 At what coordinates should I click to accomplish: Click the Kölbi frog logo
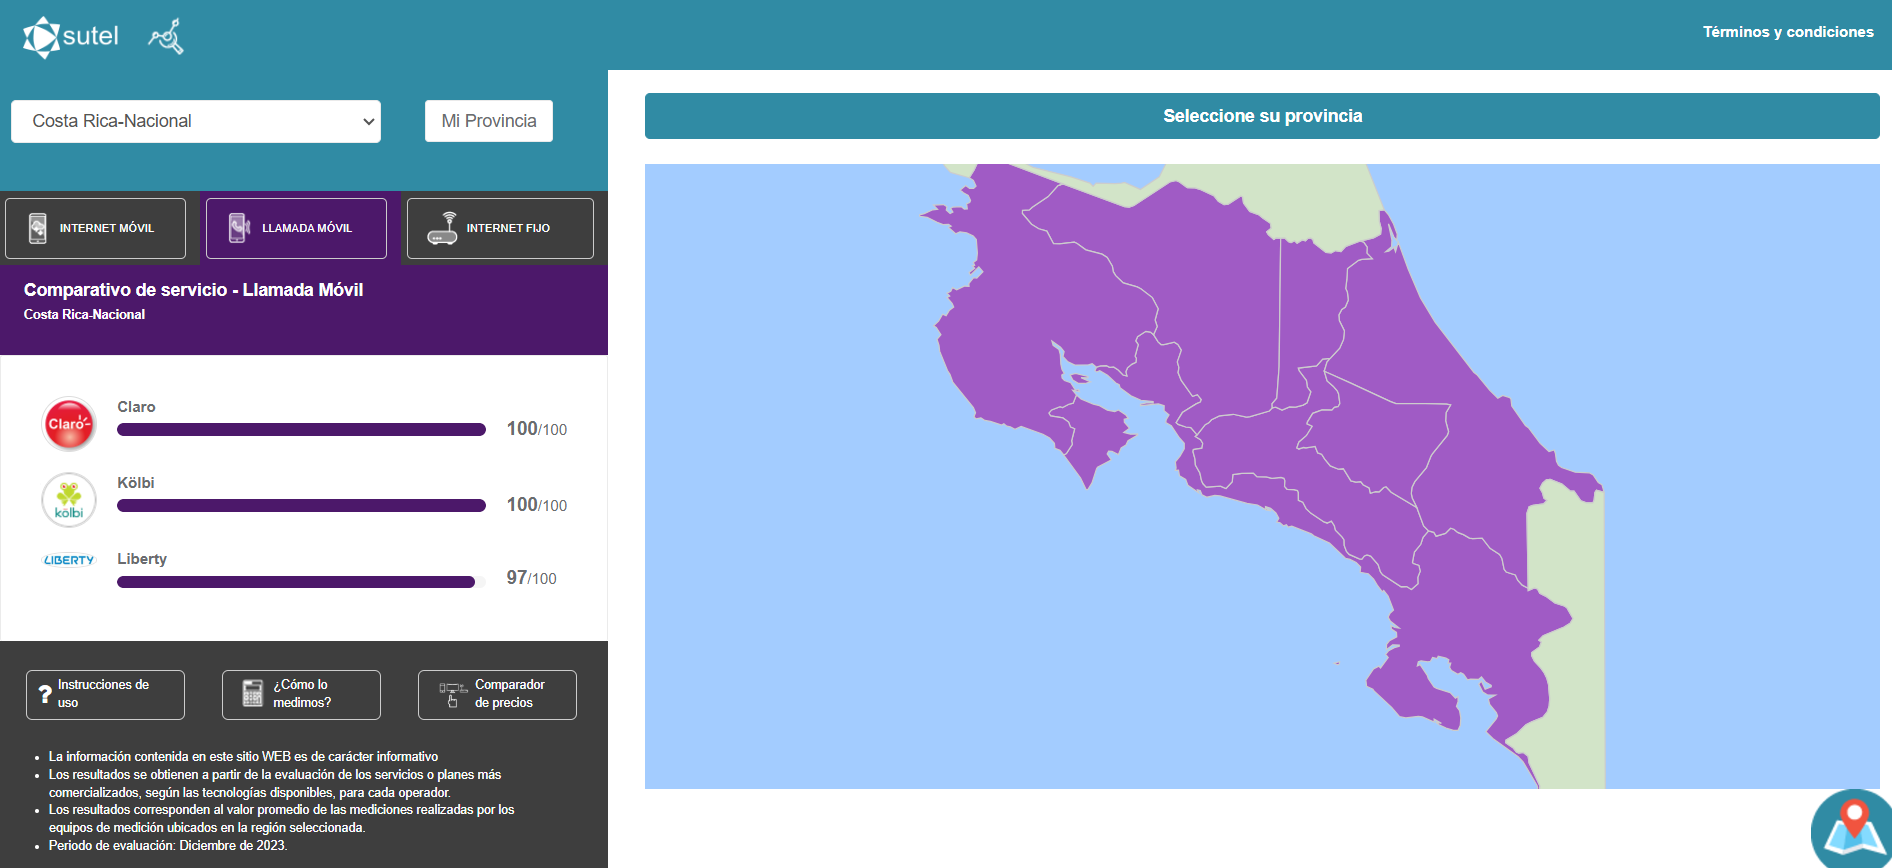point(69,500)
